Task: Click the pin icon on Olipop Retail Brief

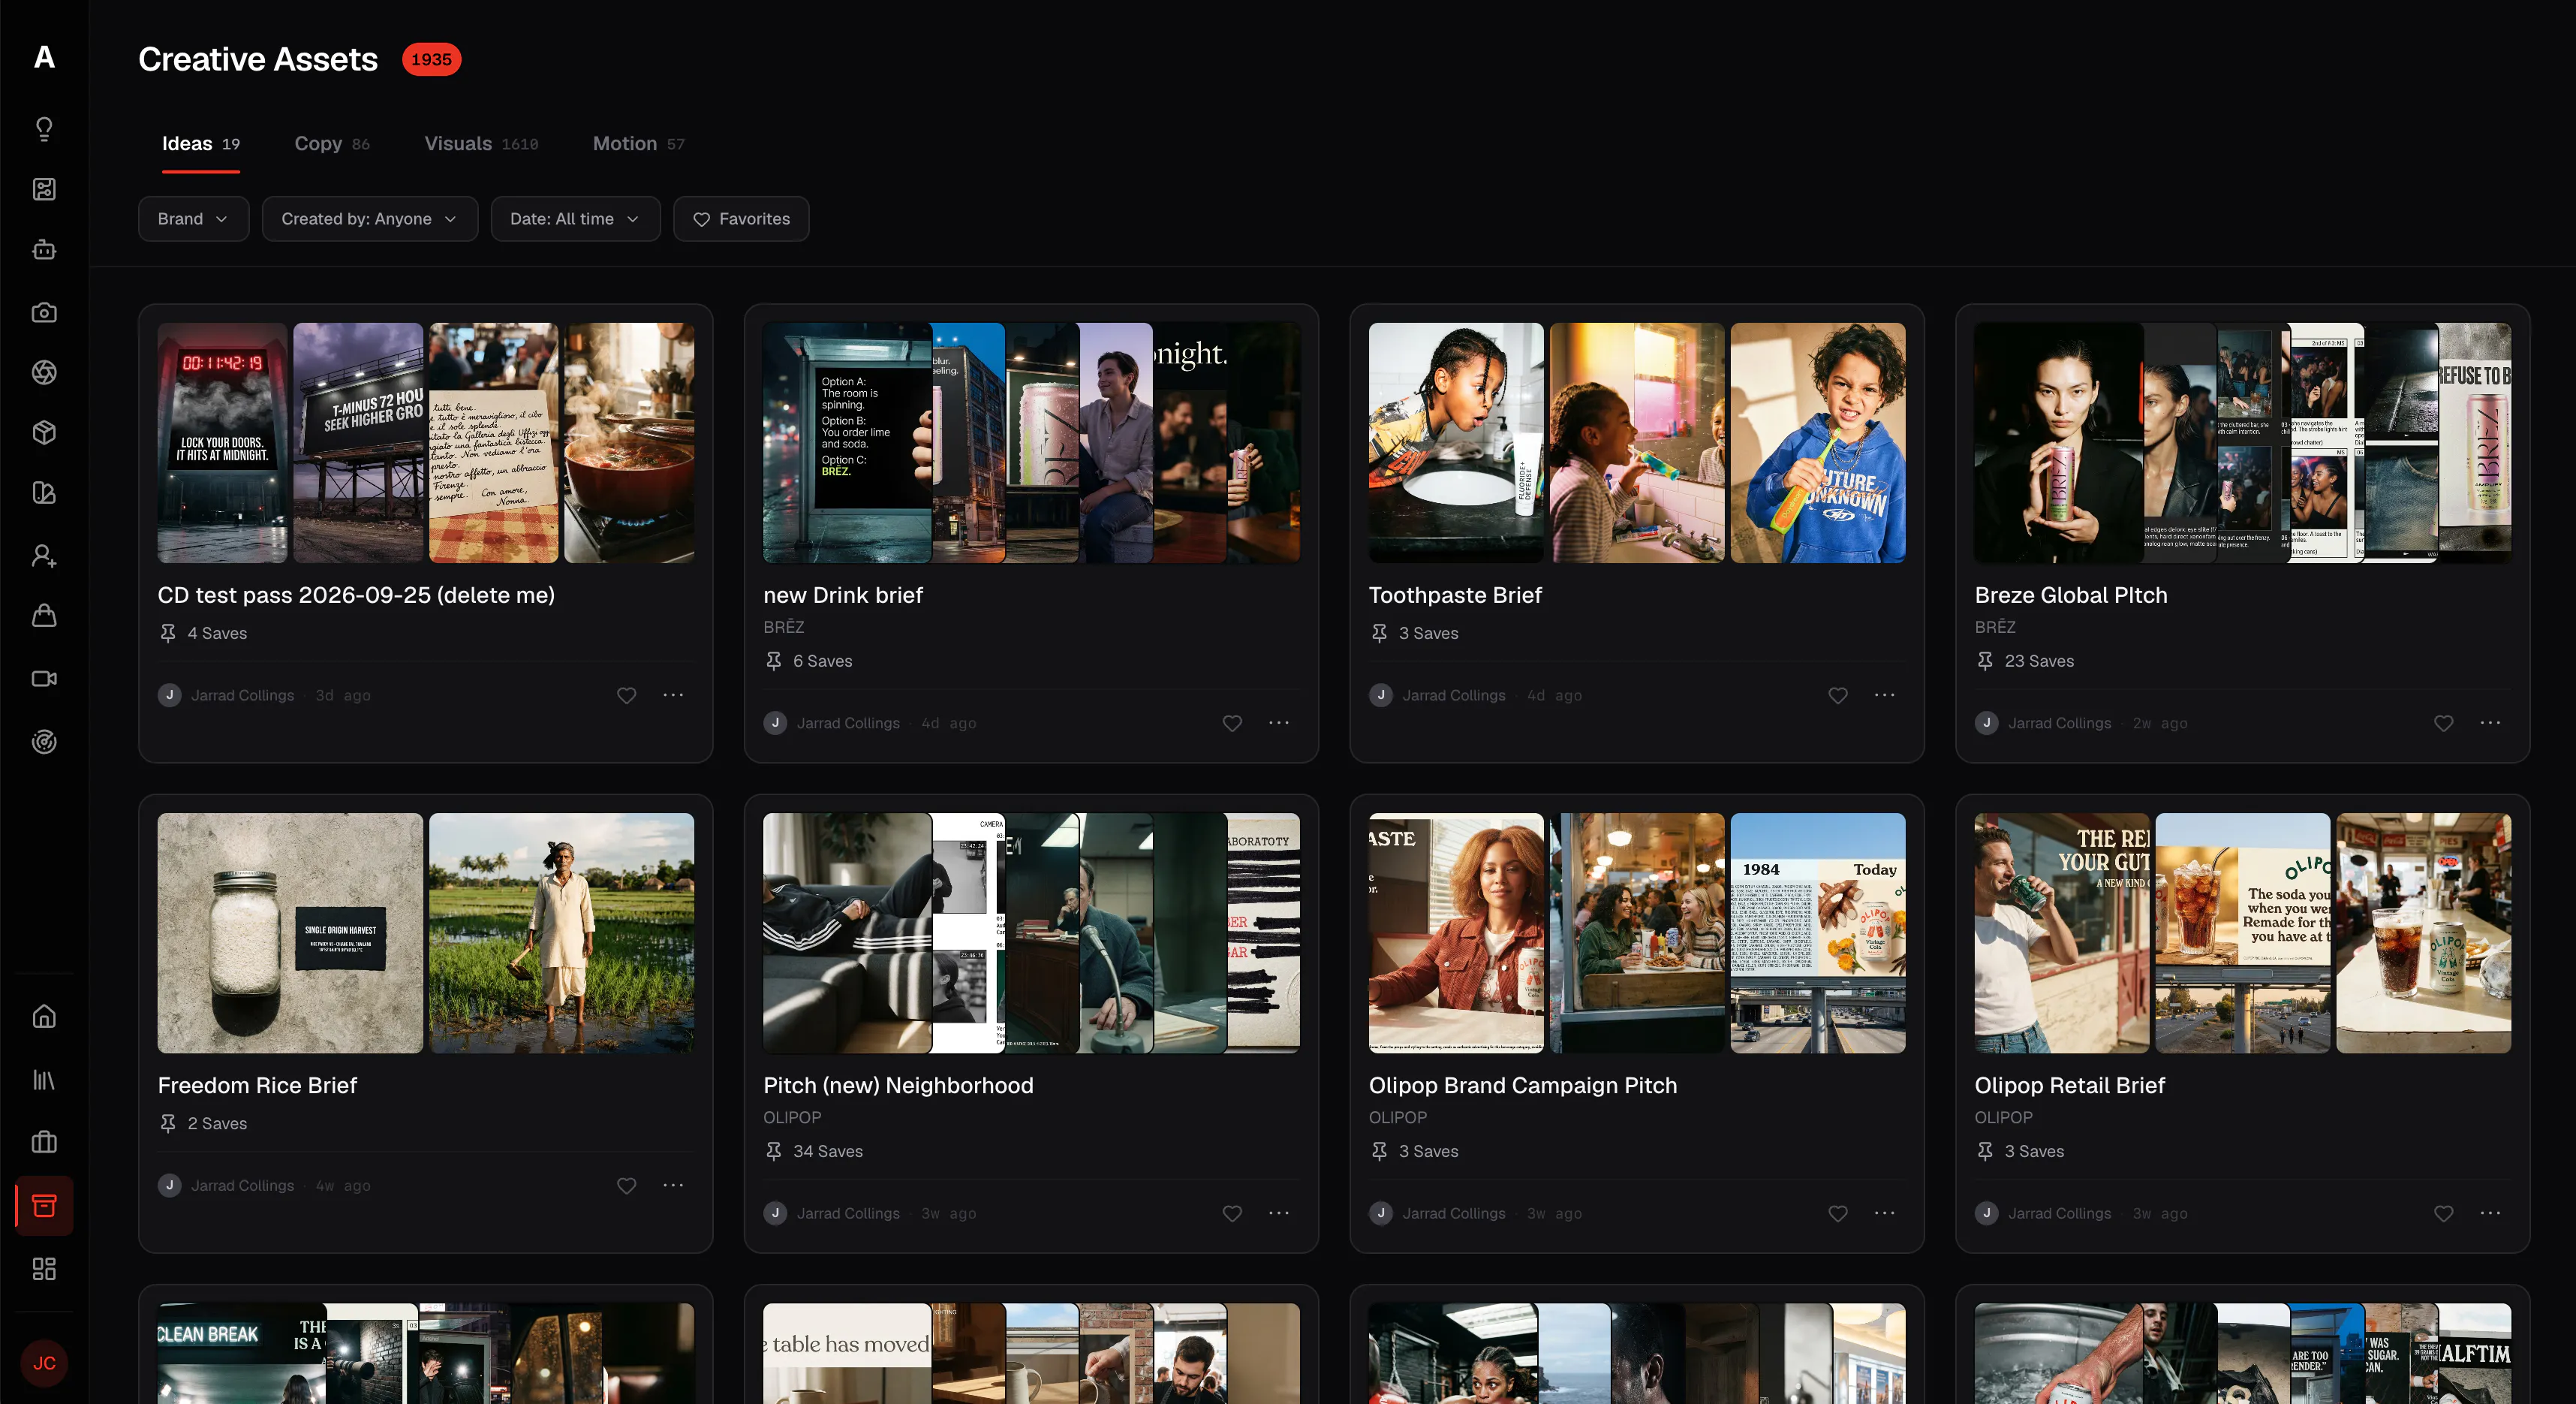Action: pyautogui.click(x=1985, y=1151)
